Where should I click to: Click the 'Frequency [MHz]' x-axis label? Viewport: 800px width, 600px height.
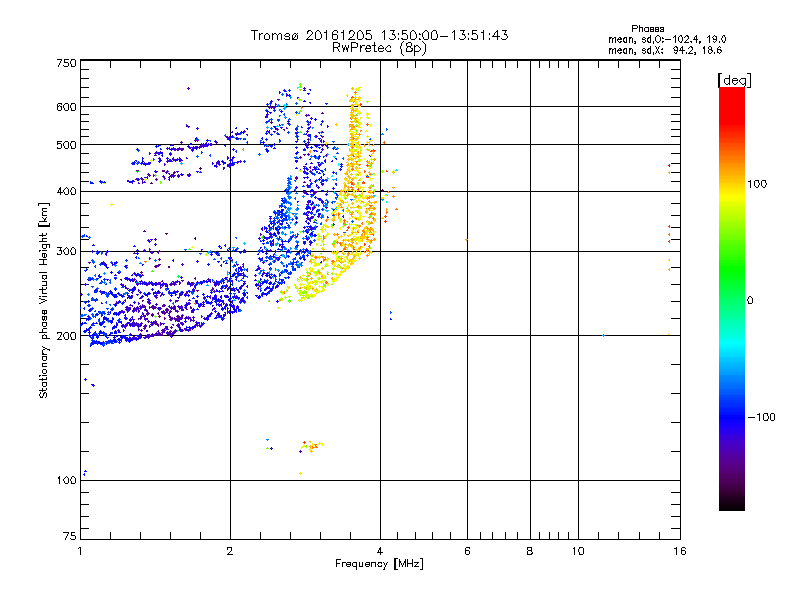coord(379,564)
